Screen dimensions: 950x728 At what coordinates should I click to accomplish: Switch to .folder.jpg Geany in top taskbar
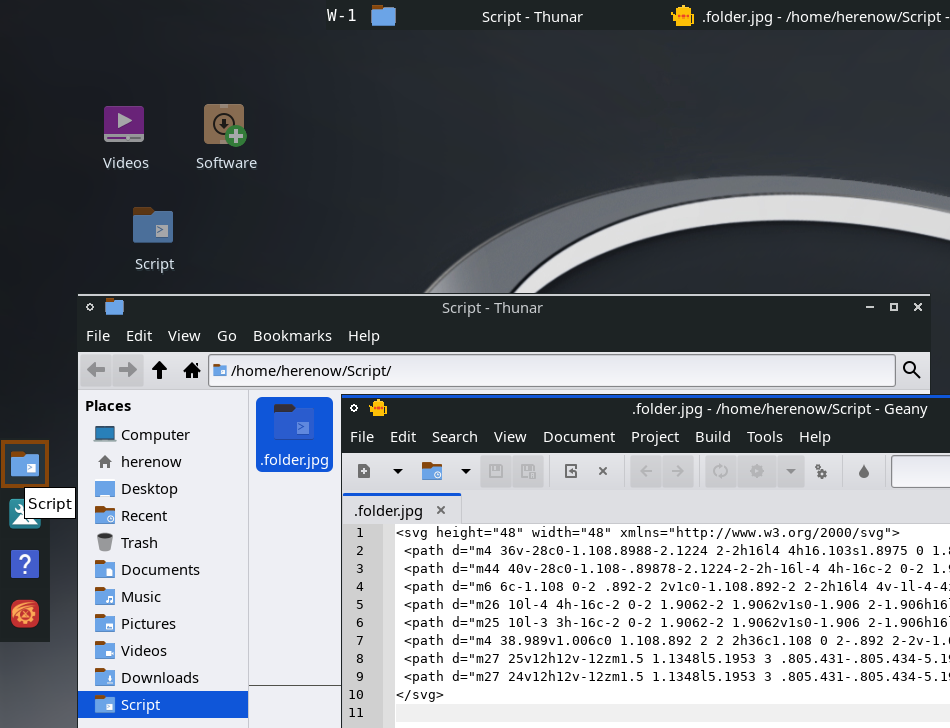tap(810, 16)
